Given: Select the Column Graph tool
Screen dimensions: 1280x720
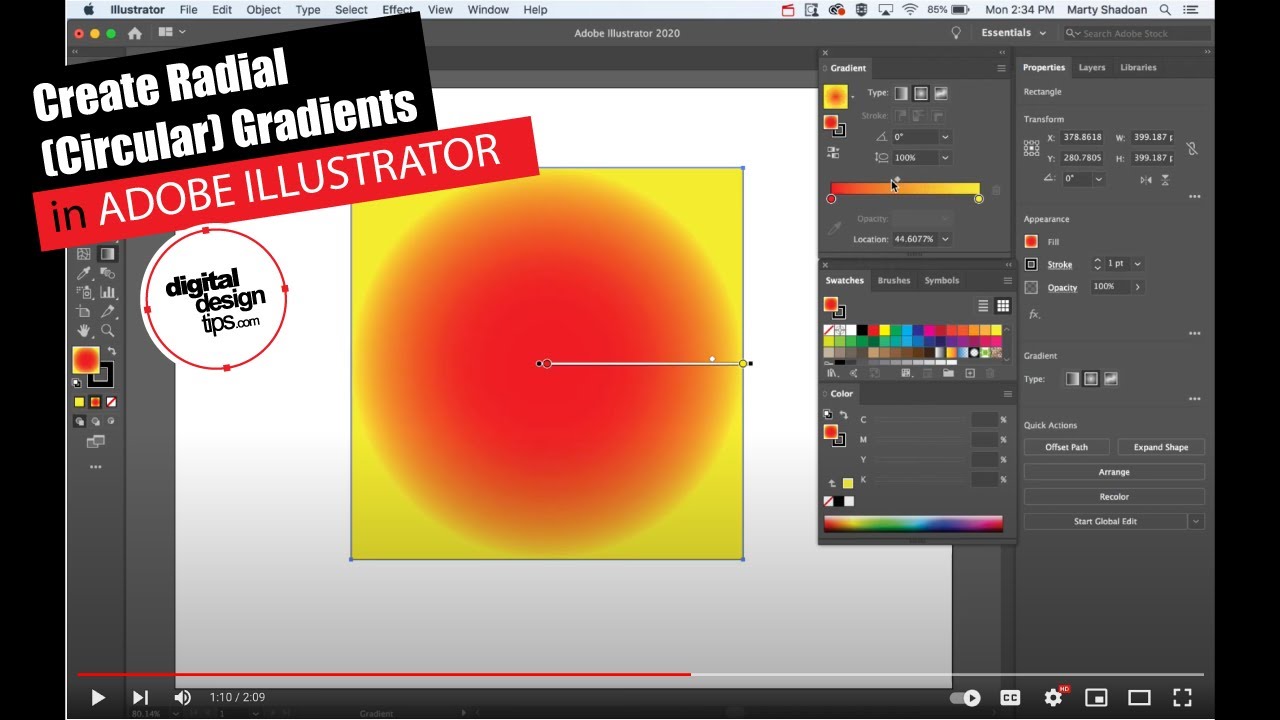Looking at the screenshot, I should [x=108, y=292].
